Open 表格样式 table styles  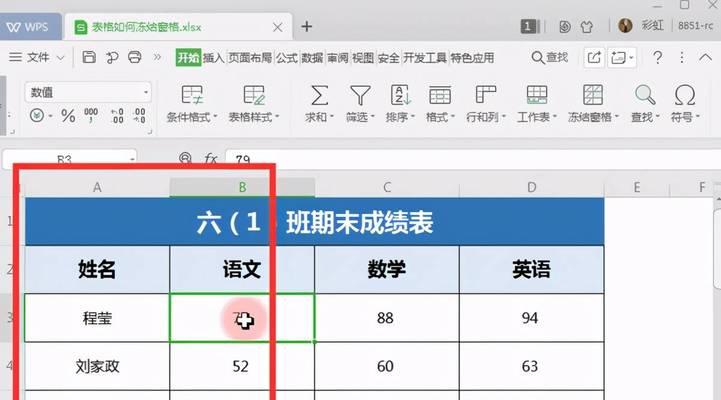[254, 103]
